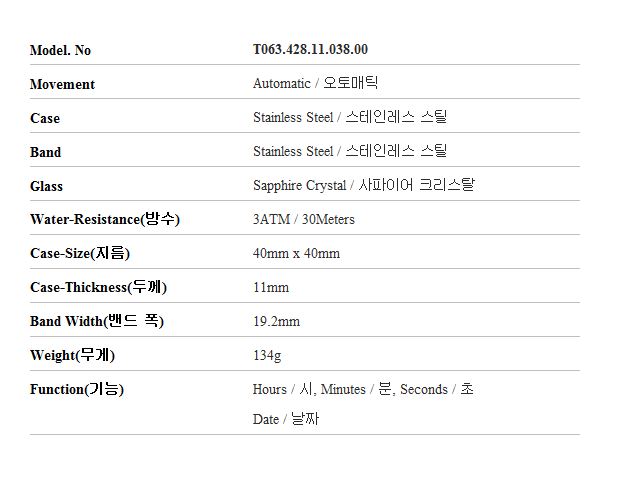Image resolution: width=630 pixels, height=490 pixels.
Task: Click the 'Band' row label
Action: [45, 152]
